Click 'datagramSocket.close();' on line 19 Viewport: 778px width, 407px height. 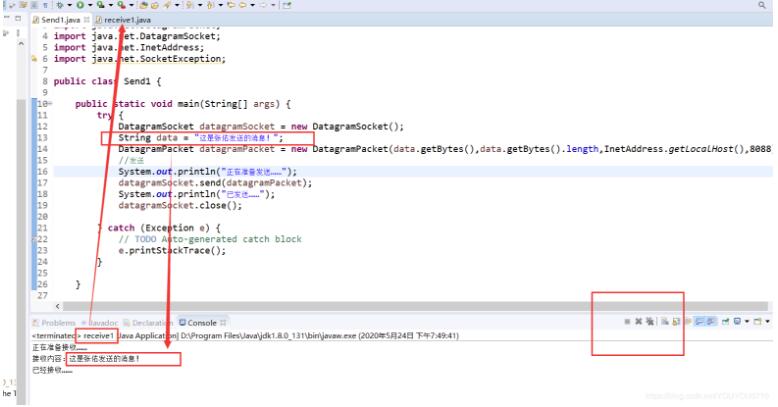[180, 205]
